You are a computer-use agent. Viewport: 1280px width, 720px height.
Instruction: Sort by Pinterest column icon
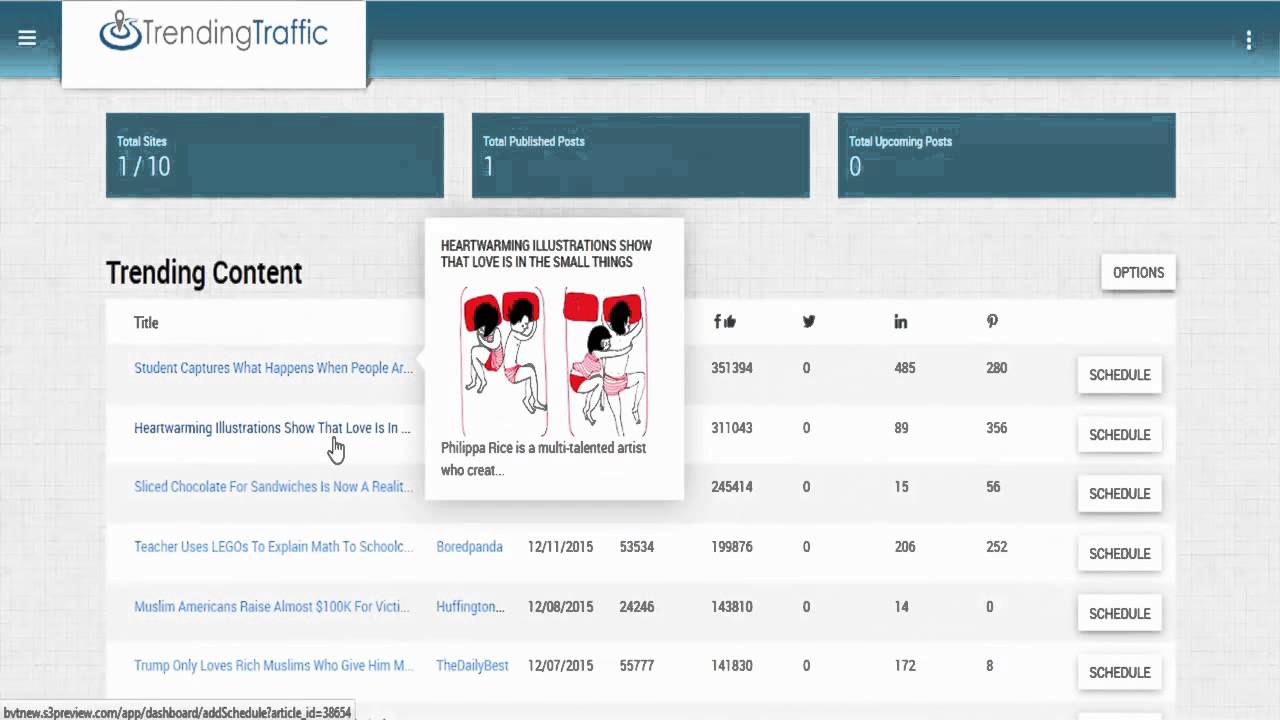(992, 321)
